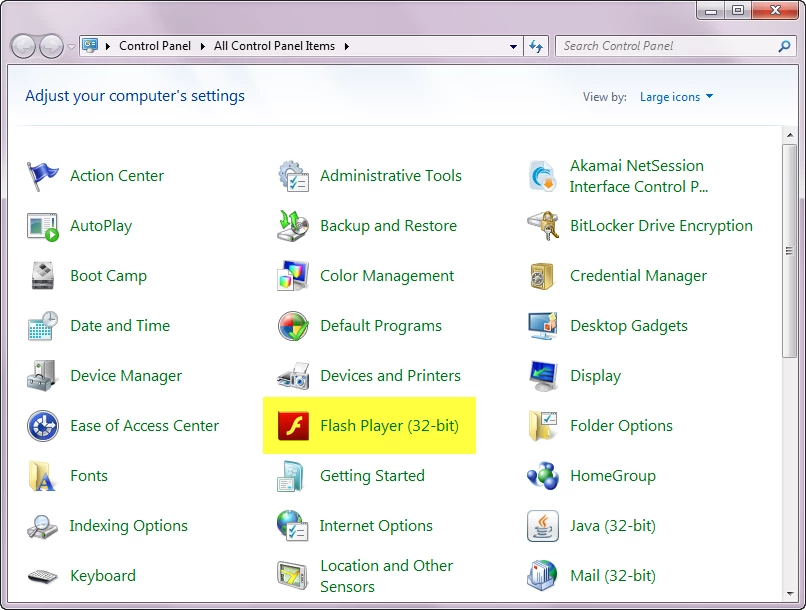
Task: Expand the arrow after Control Panel breadcrumb
Action: 203,46
